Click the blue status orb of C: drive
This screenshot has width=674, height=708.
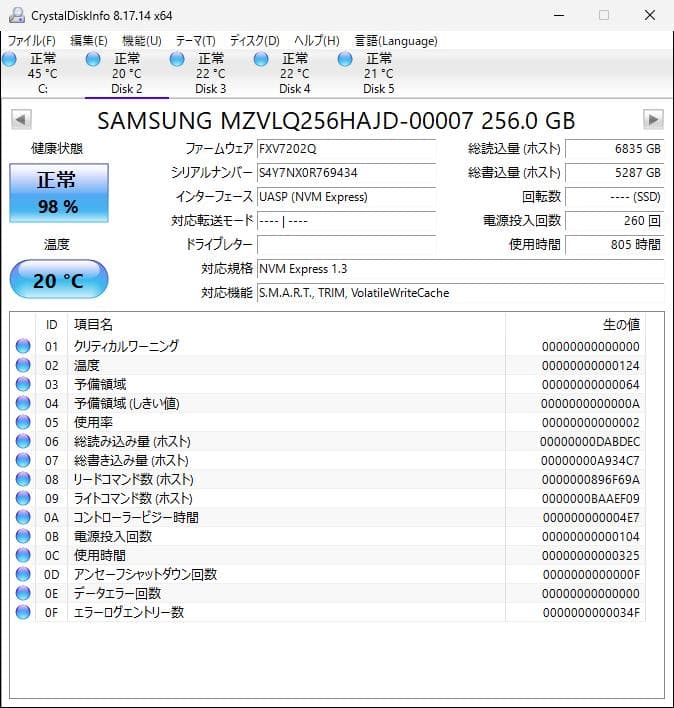click(x=9, y=59)
